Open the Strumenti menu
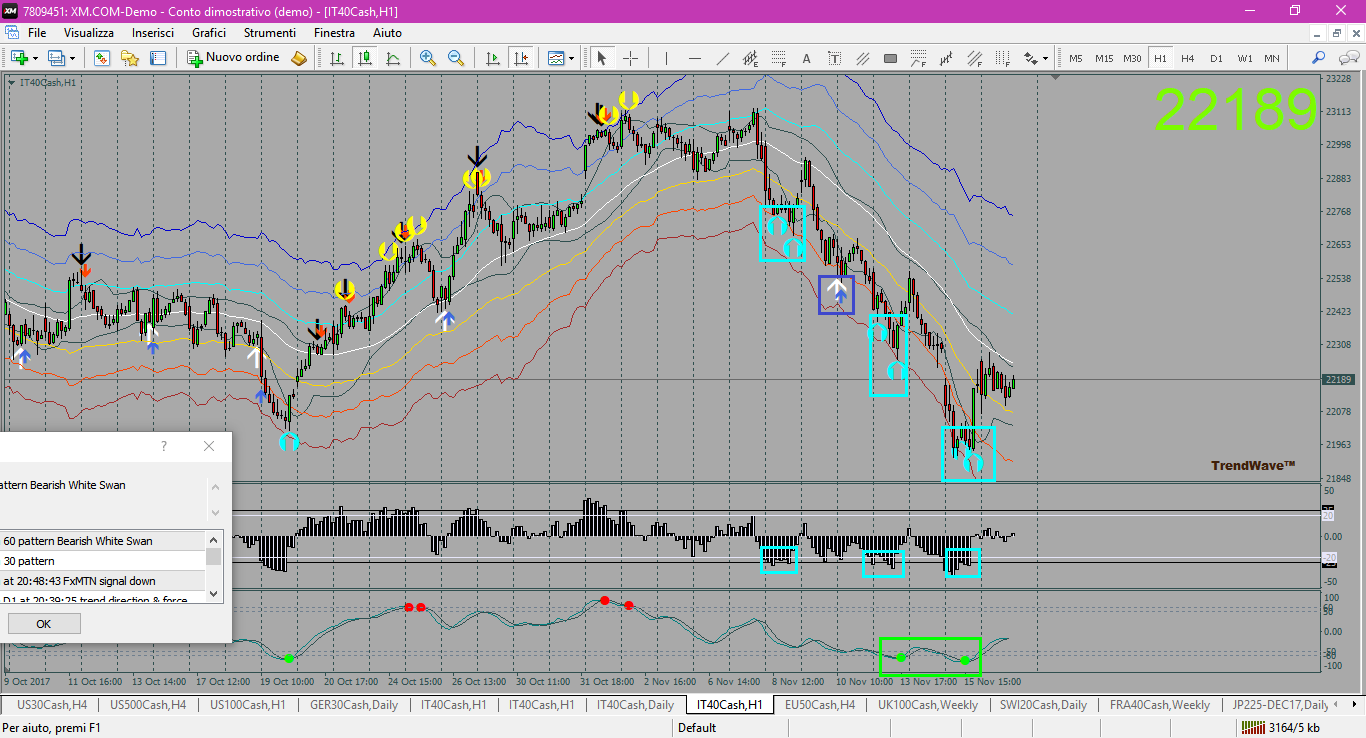Viewport: 1366px width, 738px height. pyautogui.click(x=270, y=33)
